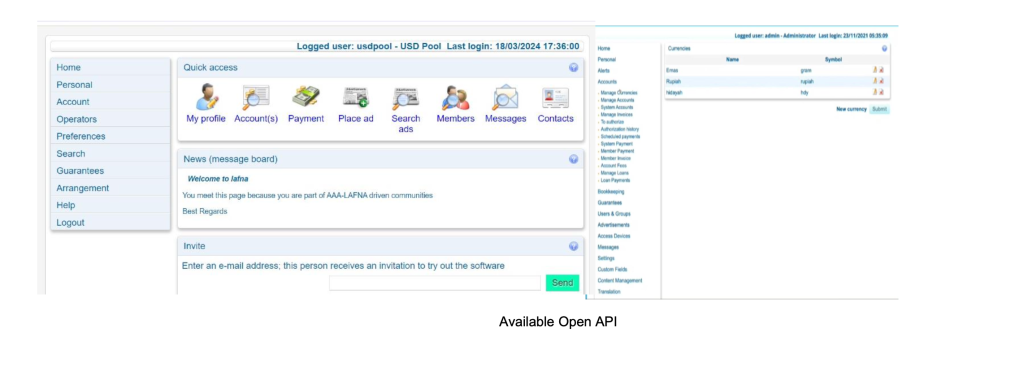Open Home in the usdpool member menu
Screen dimensions: 1024x372
tap(110, 67)
